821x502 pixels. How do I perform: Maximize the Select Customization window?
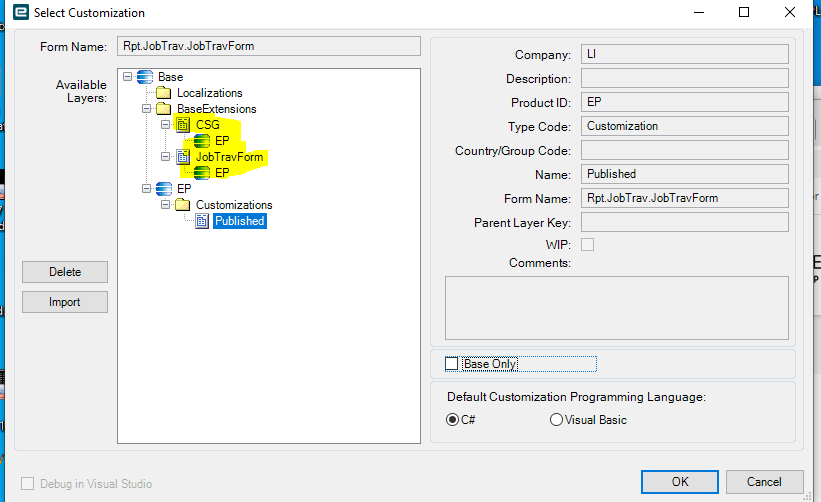point(744,12)
